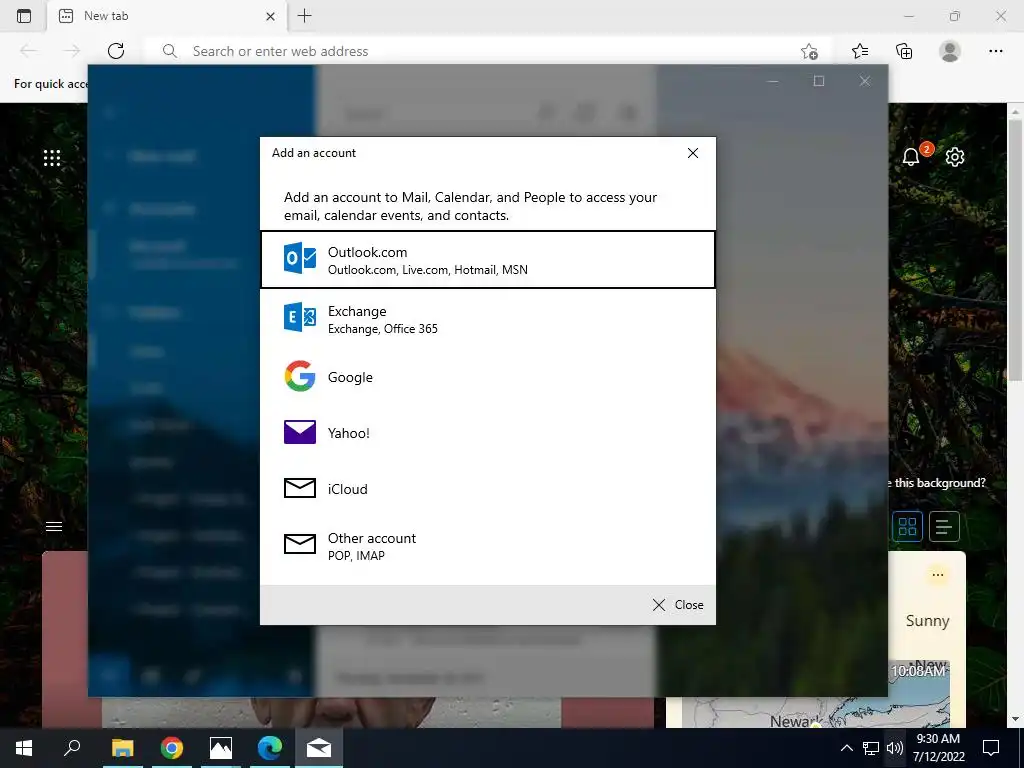
Task: Open taskbar Search
Action: (x=72, y=748)
